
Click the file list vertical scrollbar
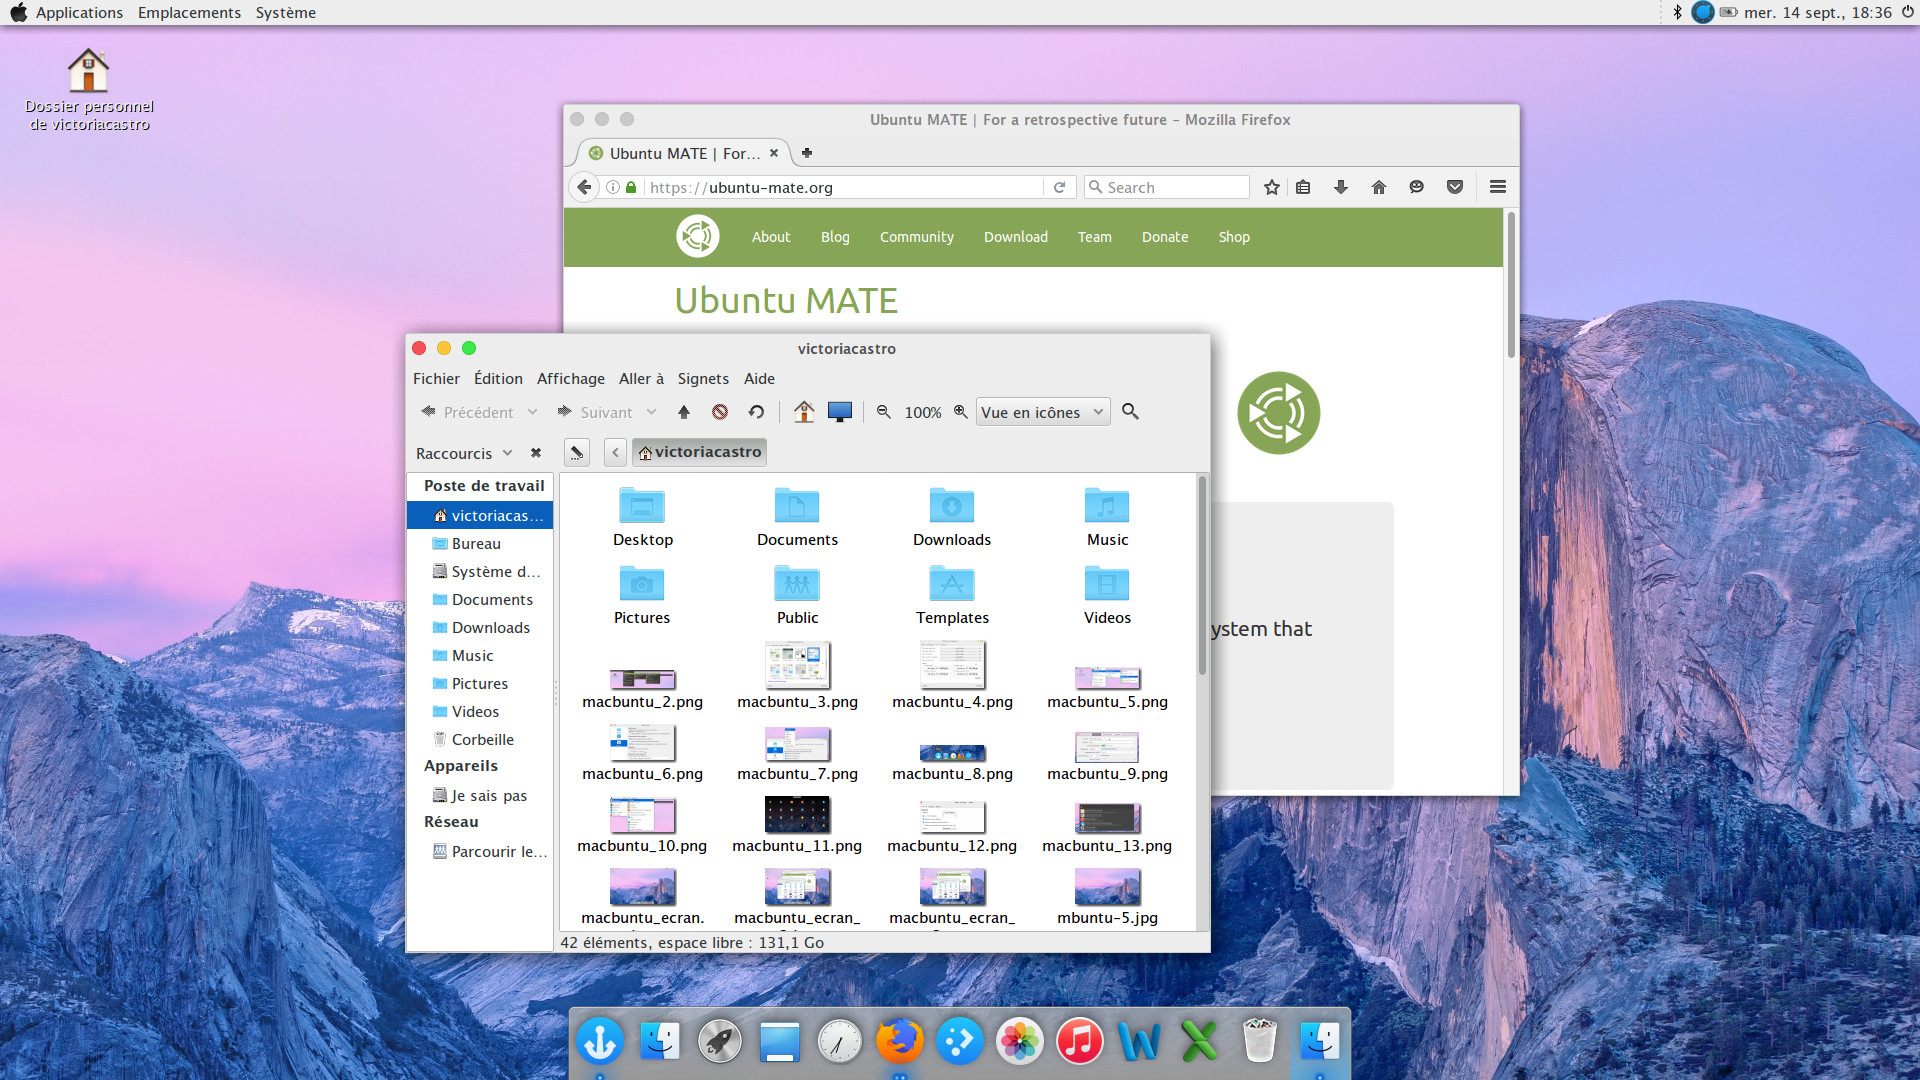[x=1201, y=576]
